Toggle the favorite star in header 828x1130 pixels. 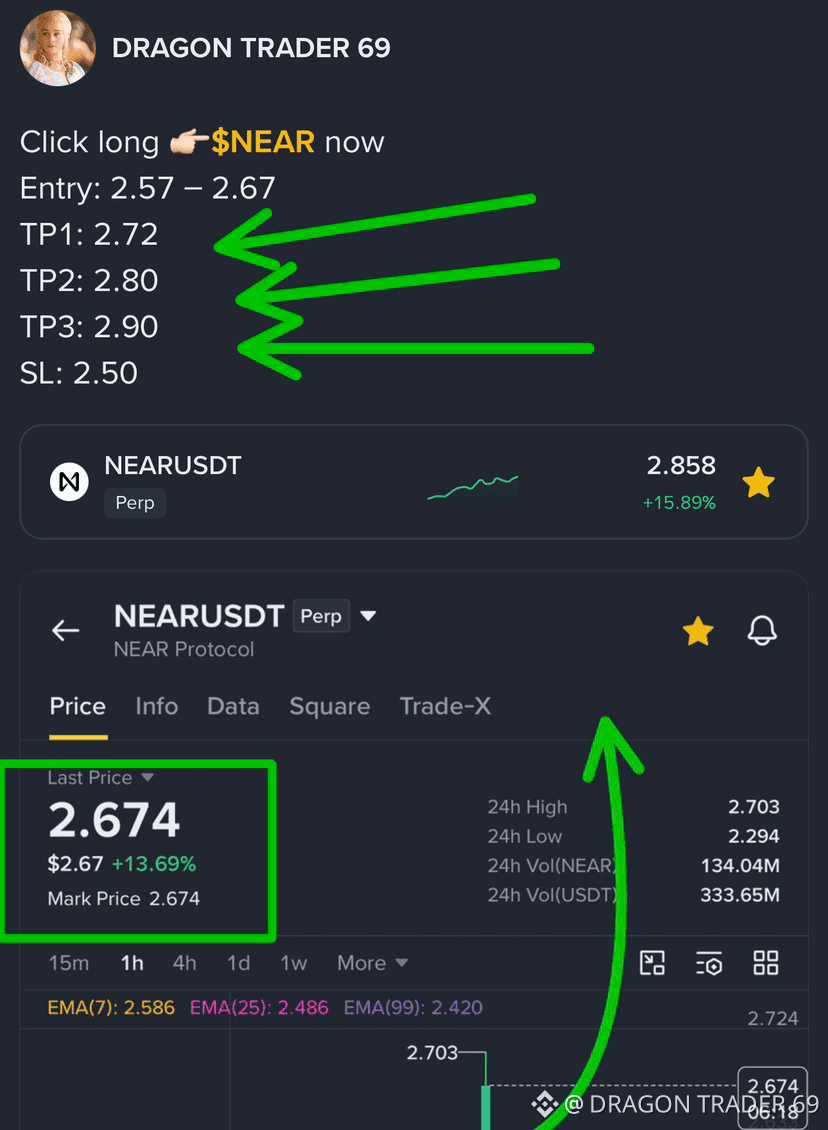click(698, 631)
